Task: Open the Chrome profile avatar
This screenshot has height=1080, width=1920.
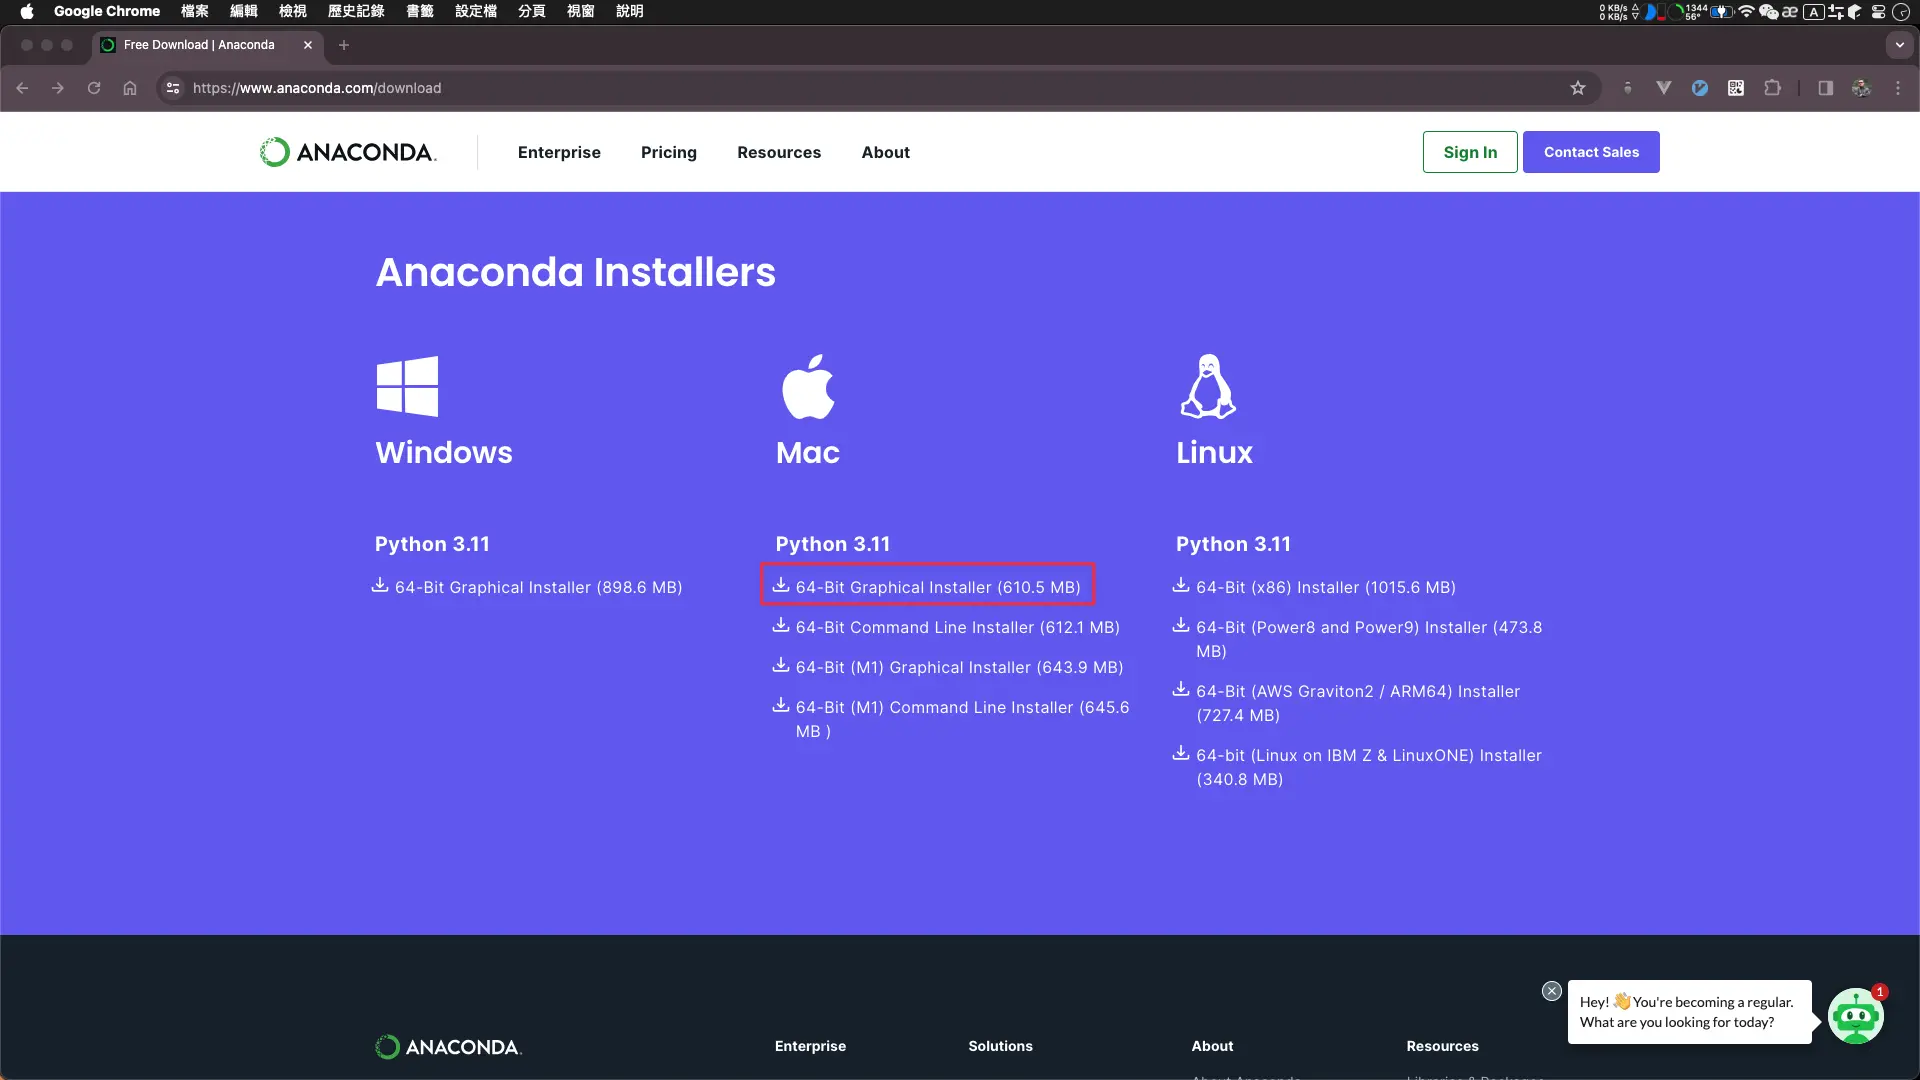Action: point(1861,88)
